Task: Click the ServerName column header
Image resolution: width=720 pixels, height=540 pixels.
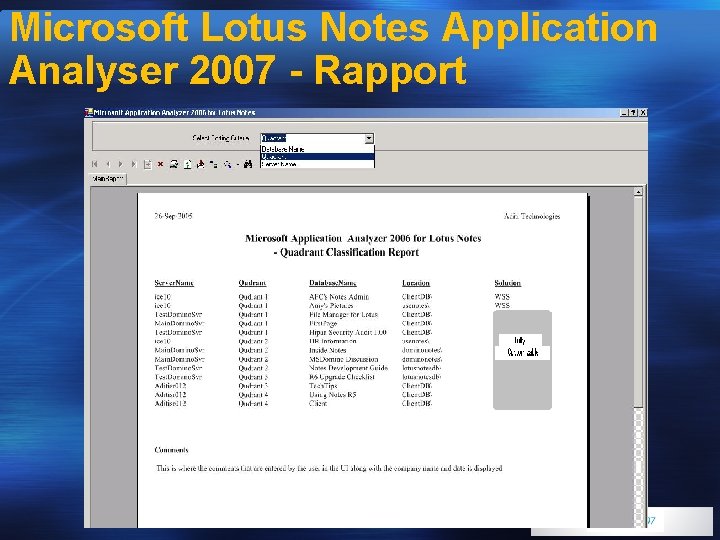Action: click(x=174, y=283)
